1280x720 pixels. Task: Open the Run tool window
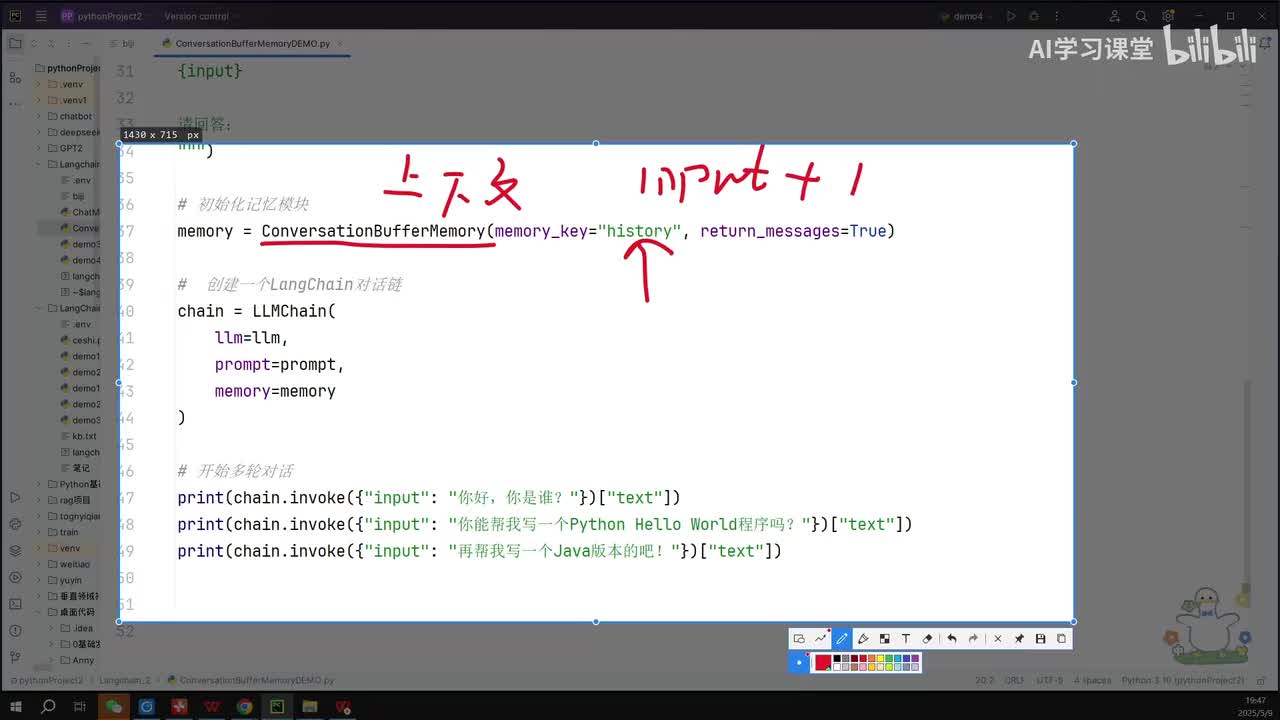tap(15, 497)
